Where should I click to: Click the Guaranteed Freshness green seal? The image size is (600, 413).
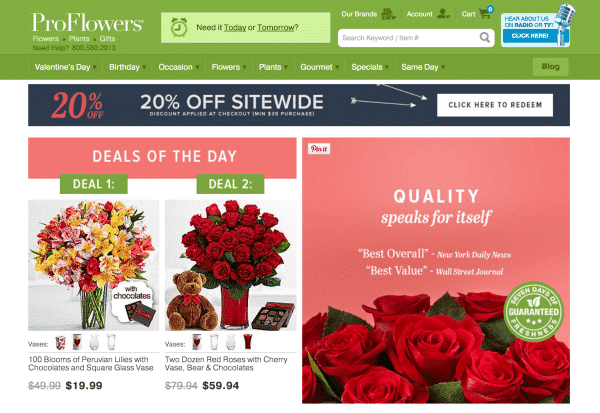click(x=533, y=312)
